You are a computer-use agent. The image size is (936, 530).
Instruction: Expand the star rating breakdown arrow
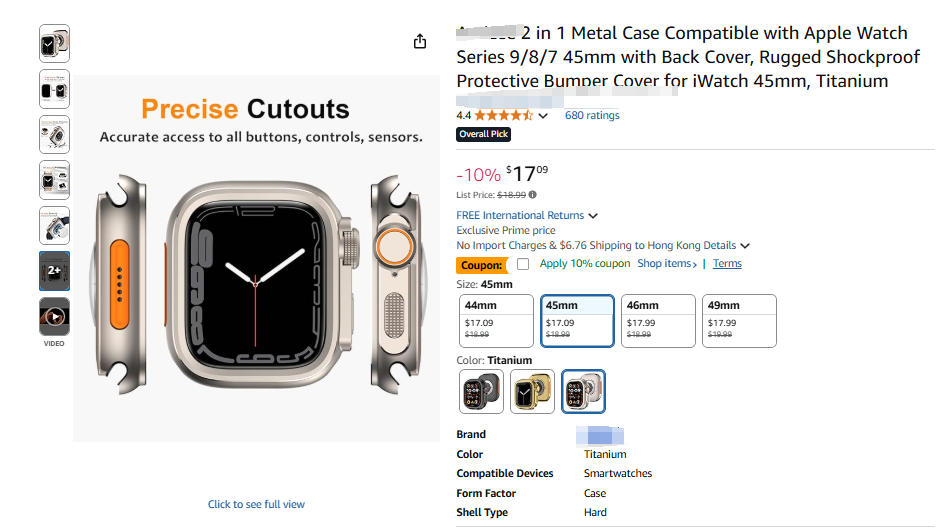click(x=543, y=116)
